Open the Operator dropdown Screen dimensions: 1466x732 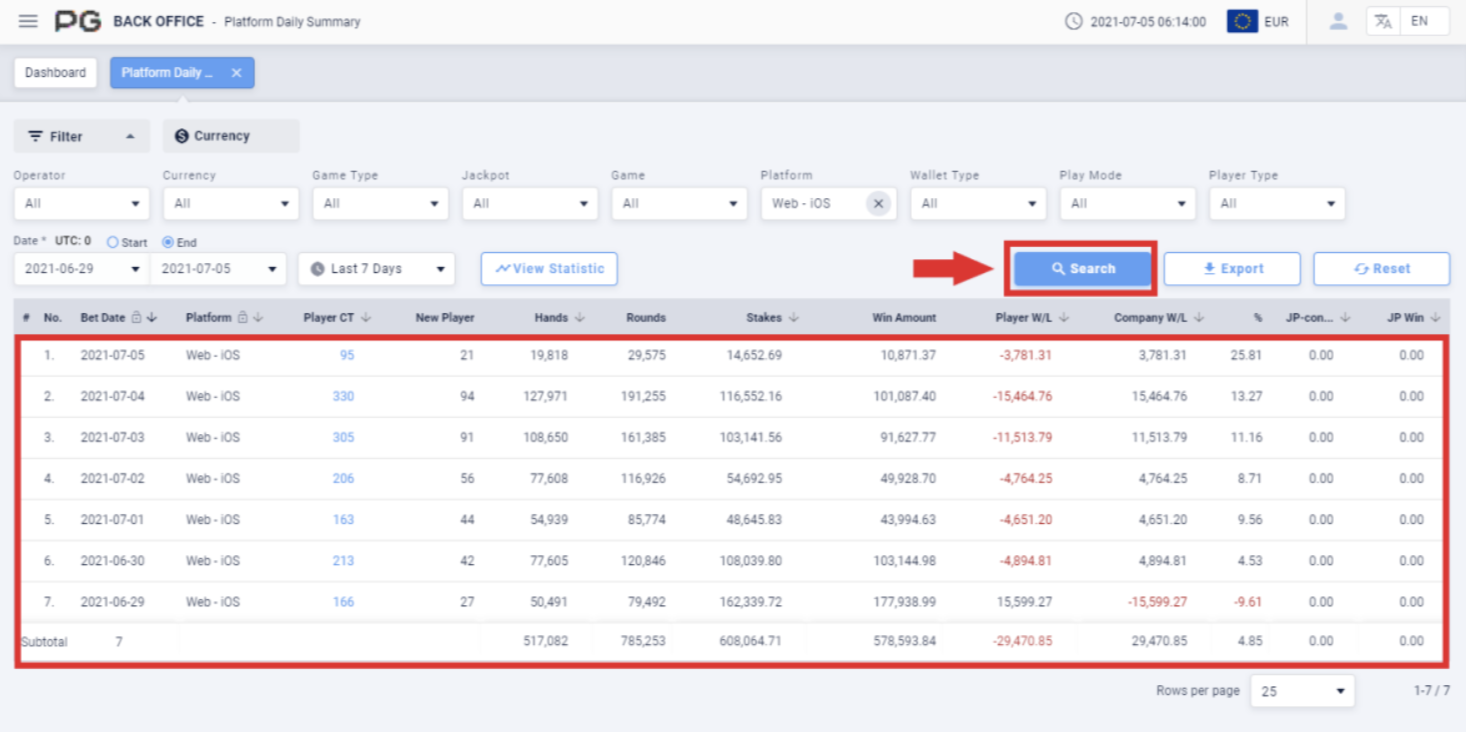[81, 203]
